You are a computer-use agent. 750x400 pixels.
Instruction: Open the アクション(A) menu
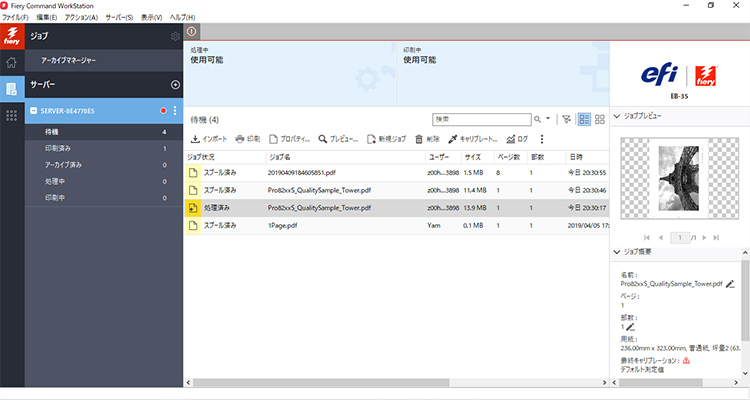81,17
